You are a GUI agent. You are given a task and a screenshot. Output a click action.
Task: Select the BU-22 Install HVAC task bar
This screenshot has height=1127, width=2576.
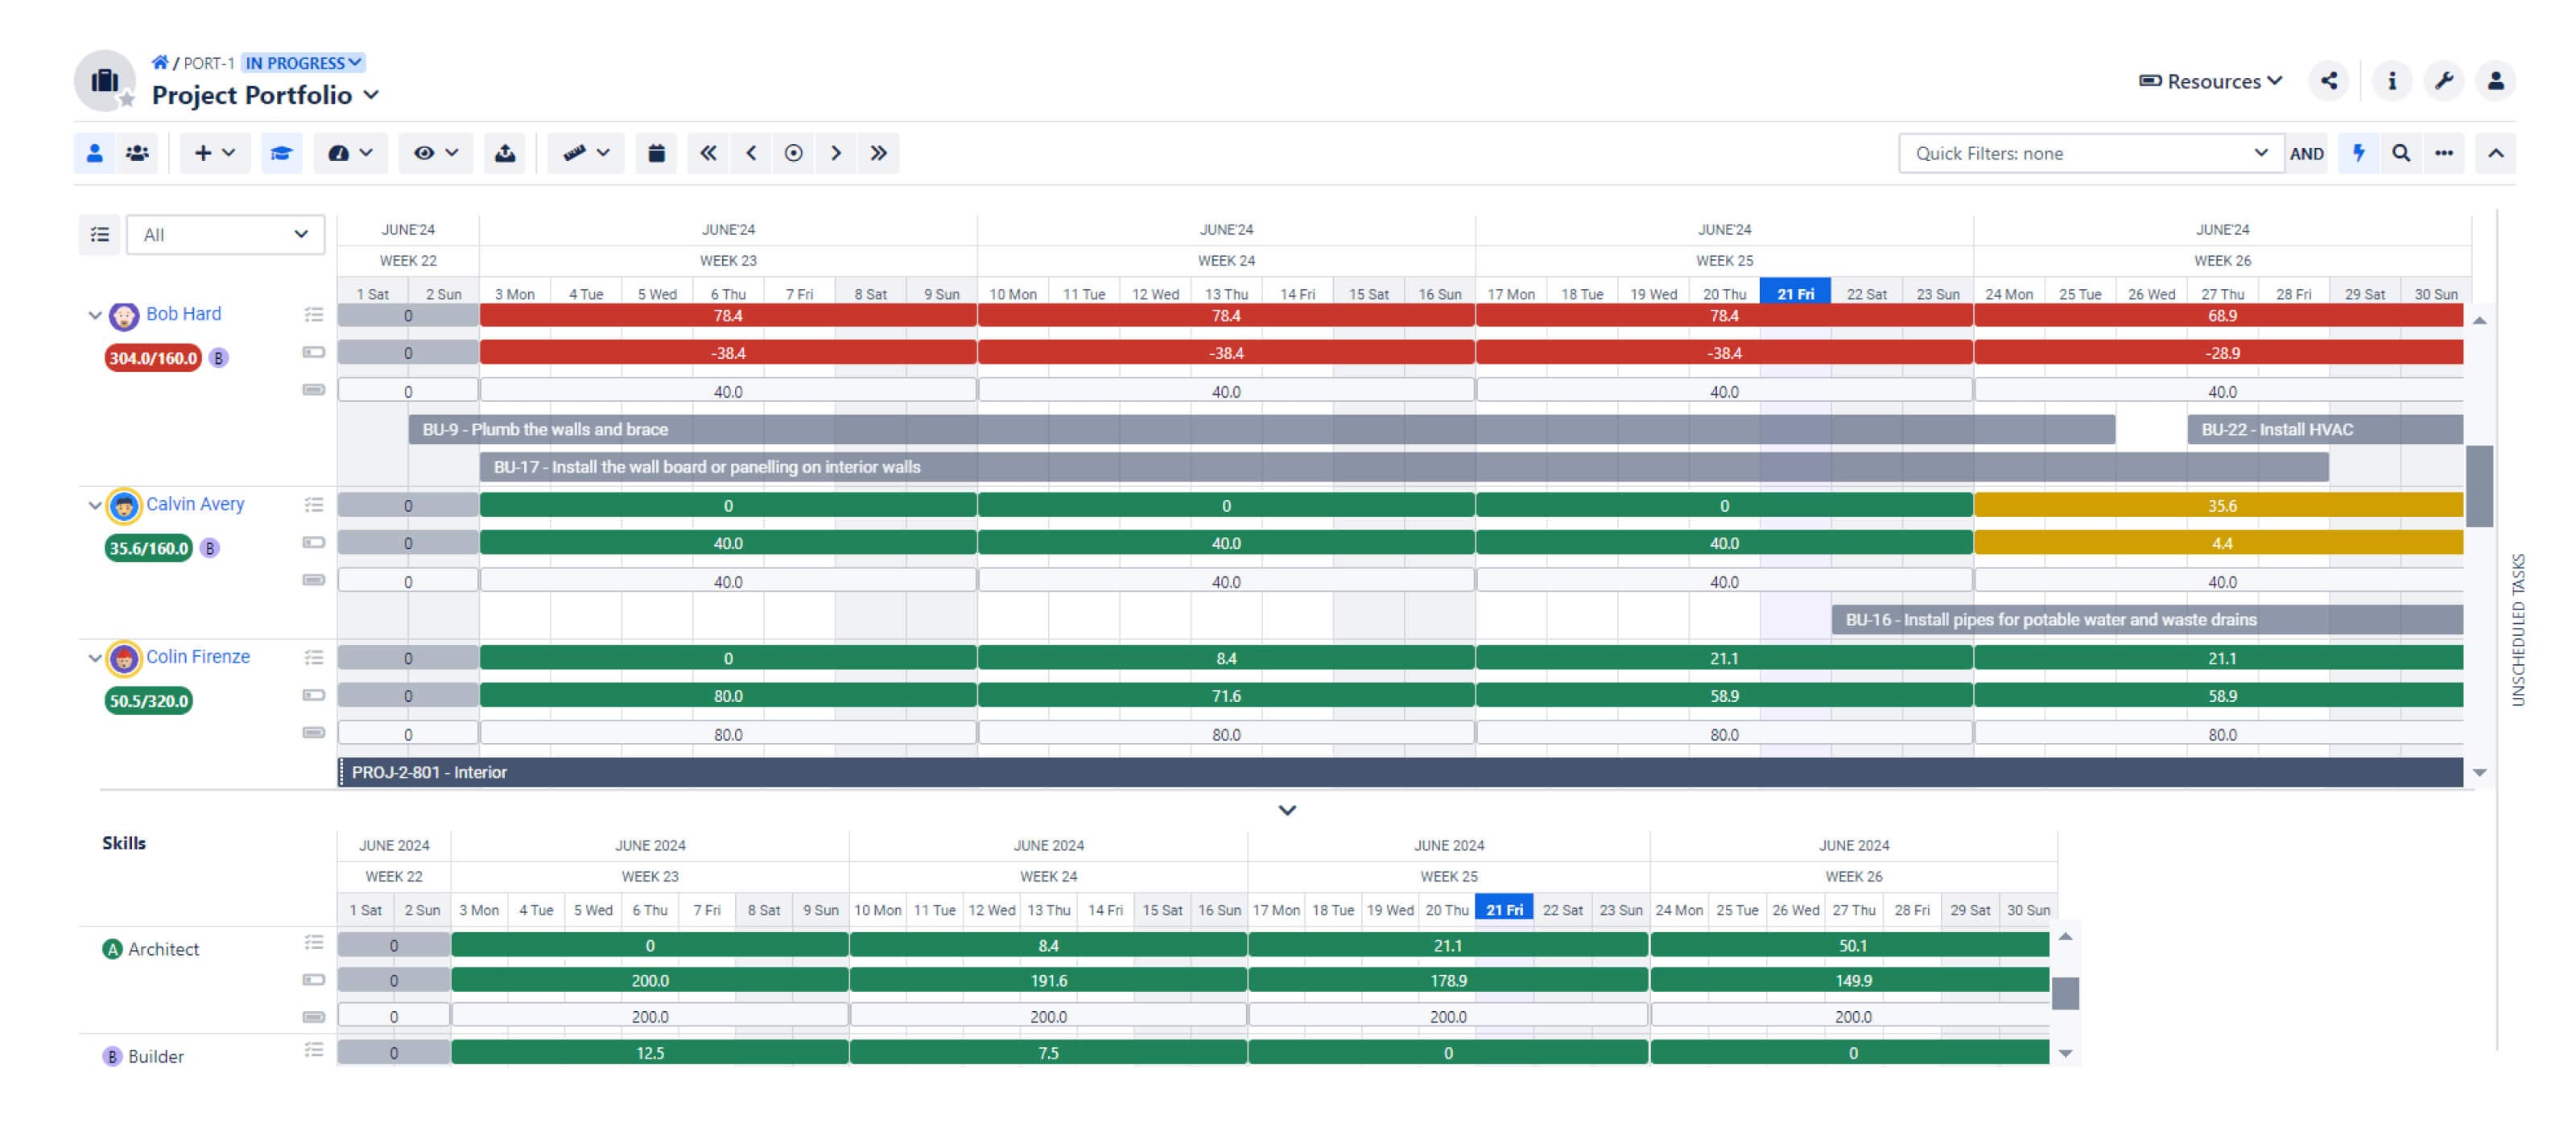point(2325,429)
